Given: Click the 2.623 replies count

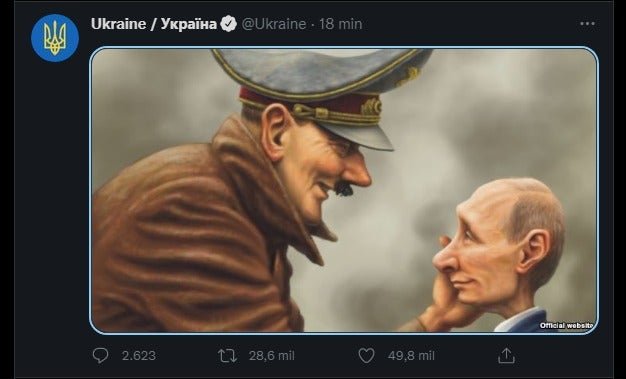Looking at the screenshot, I should (139, 355).
